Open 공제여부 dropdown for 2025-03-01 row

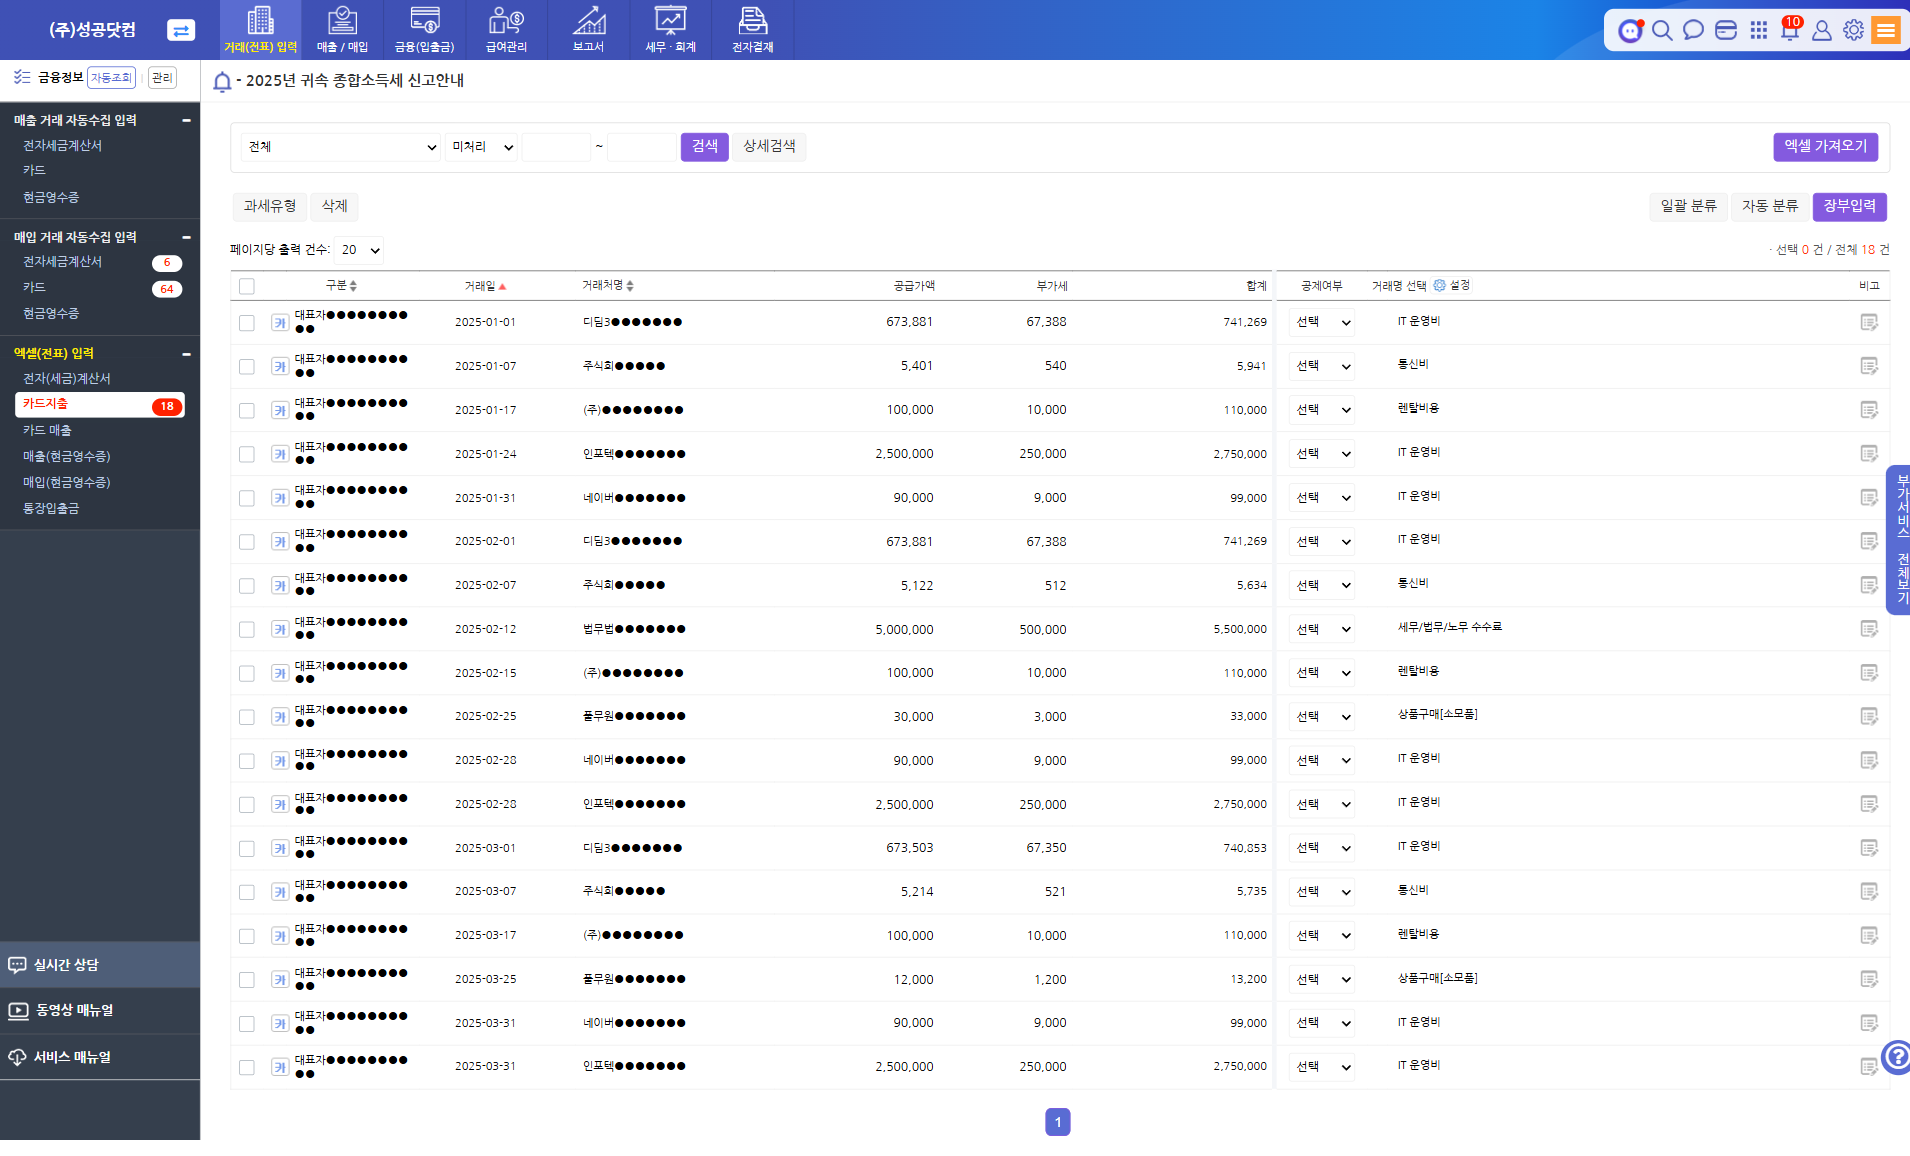coord(1322,848)
